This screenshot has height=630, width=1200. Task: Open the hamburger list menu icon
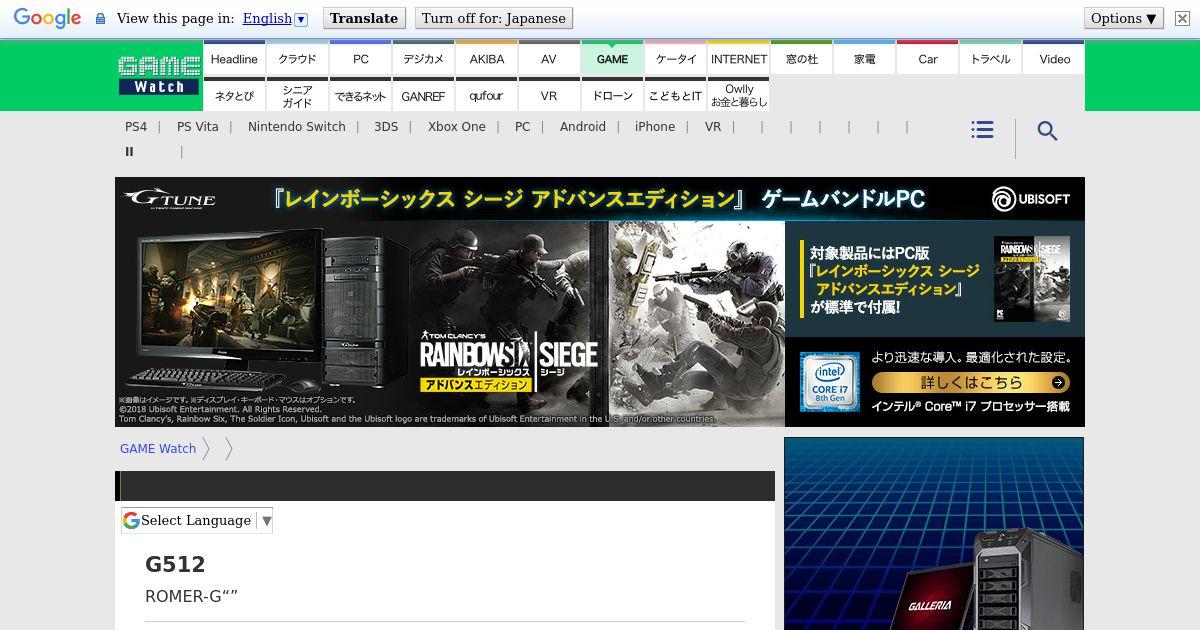point(982,130)
